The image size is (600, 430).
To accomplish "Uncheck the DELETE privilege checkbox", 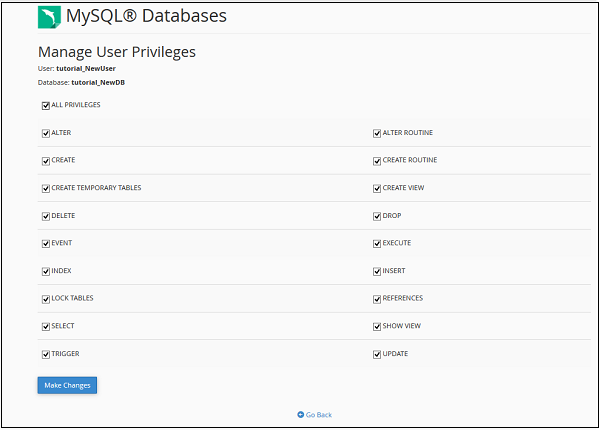I will click(x=46, y=216).
